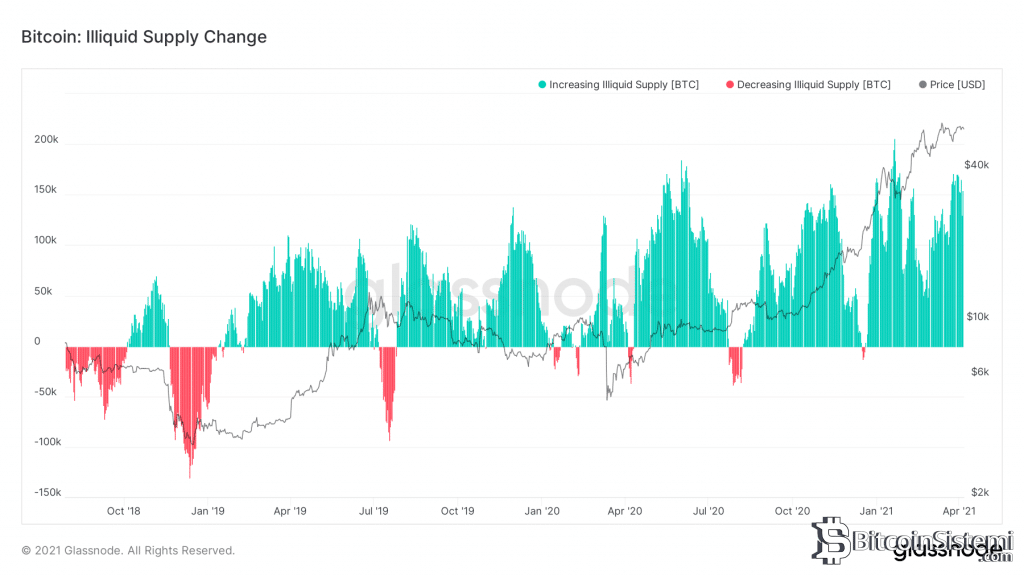Select the Oct '18 x-axis label
Image resolution: width=1024 pixels, height=576 pixels.
tap(123, 511)
